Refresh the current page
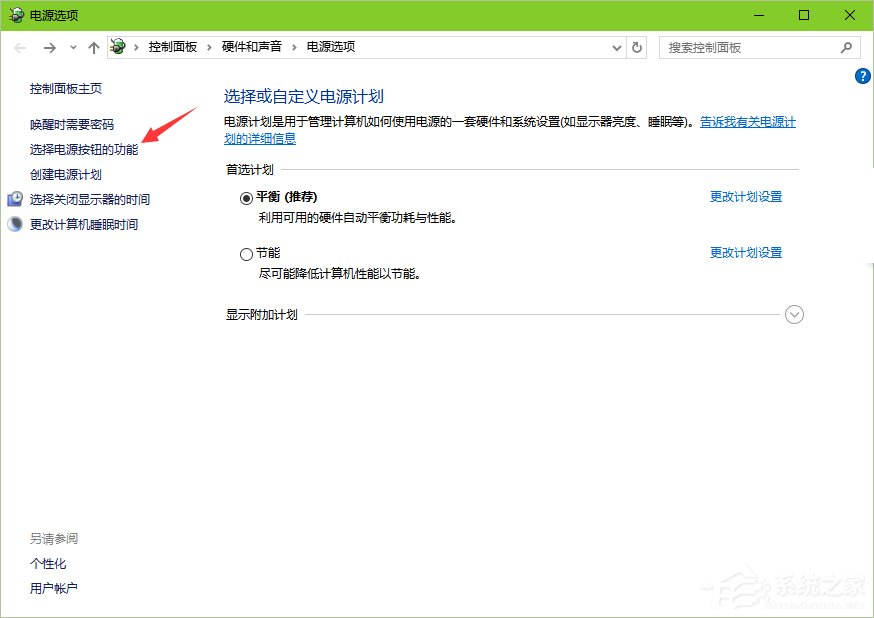The height and width of the screenshot is (618, 874). [x=637, y=46]
